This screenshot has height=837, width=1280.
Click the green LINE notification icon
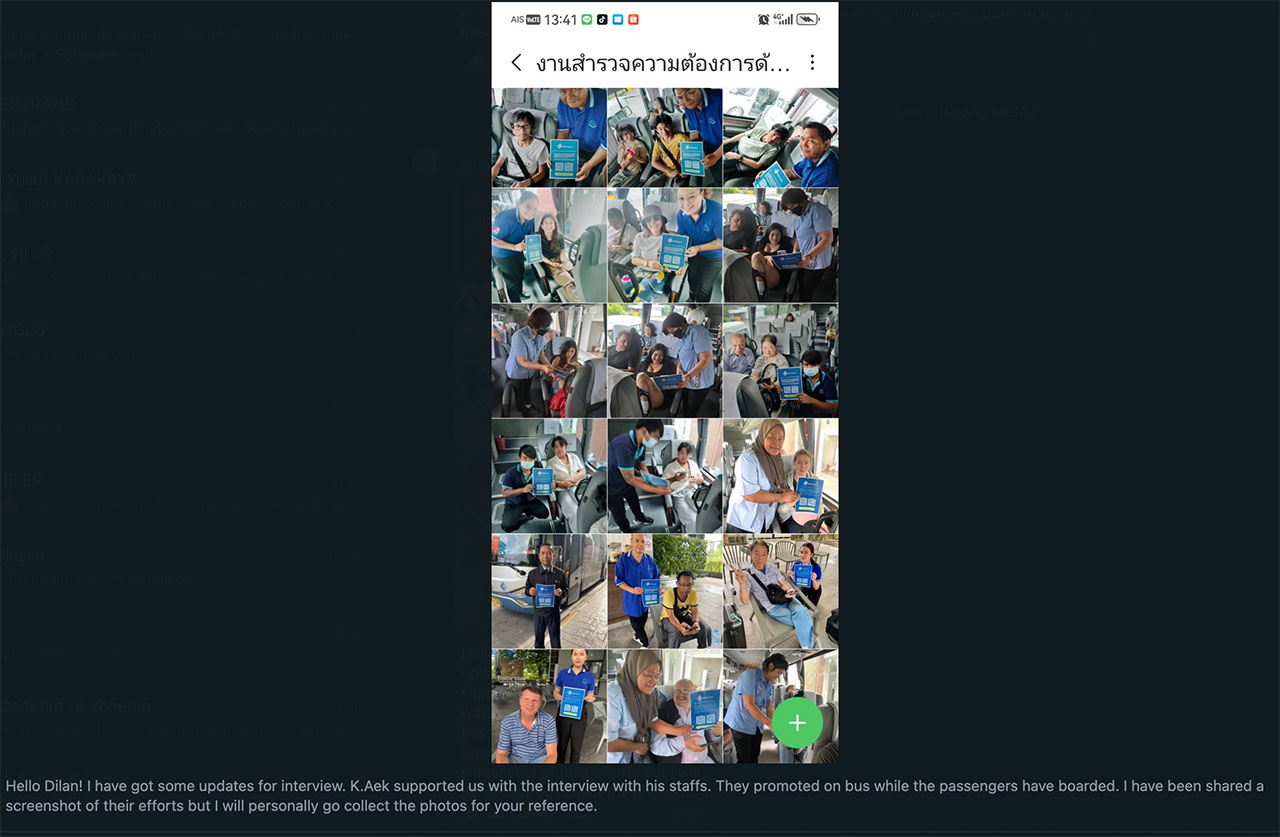(587, 19)
